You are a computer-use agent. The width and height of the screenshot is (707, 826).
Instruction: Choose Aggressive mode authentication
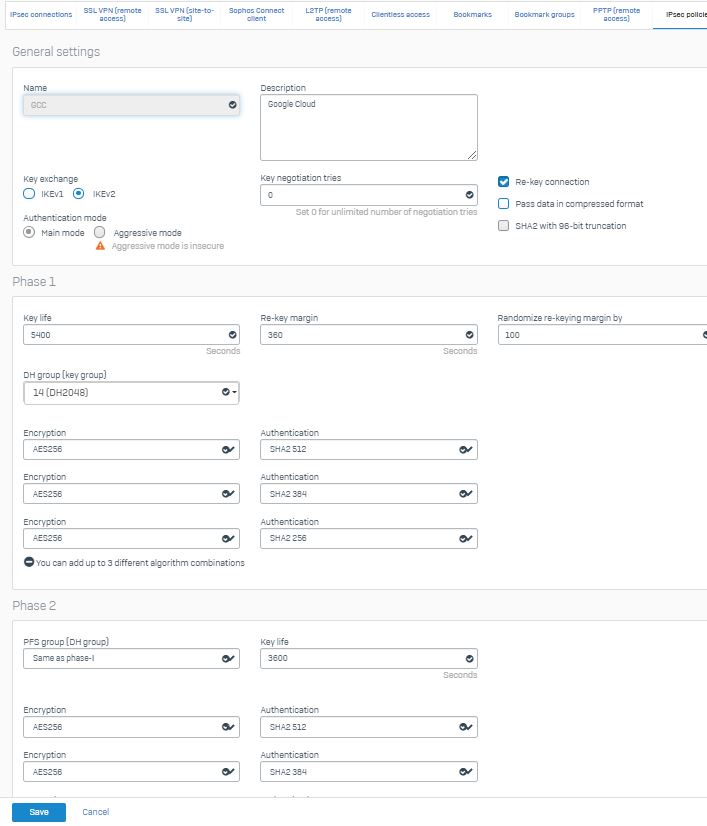100,232
